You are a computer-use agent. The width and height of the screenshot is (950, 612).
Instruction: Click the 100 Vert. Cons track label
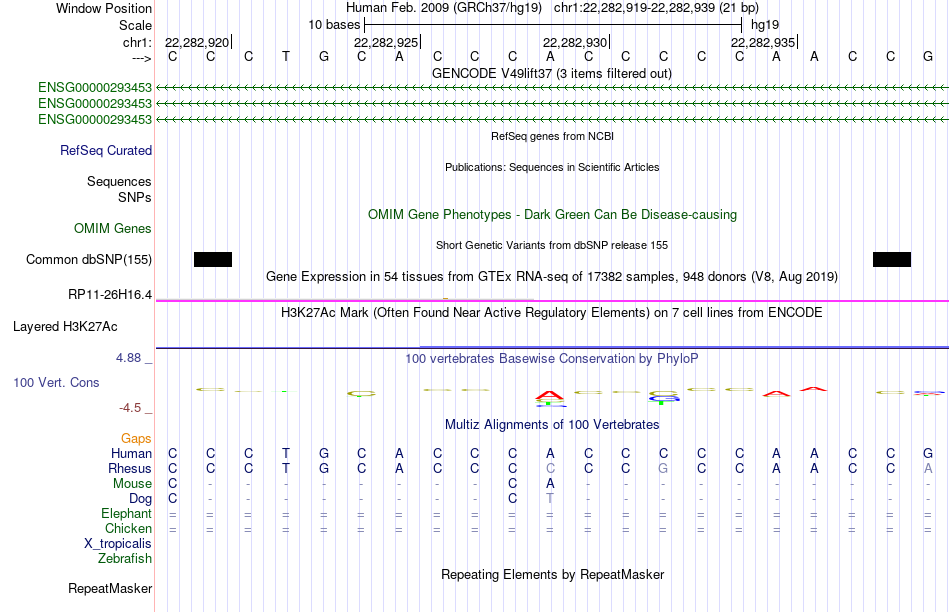56,382
